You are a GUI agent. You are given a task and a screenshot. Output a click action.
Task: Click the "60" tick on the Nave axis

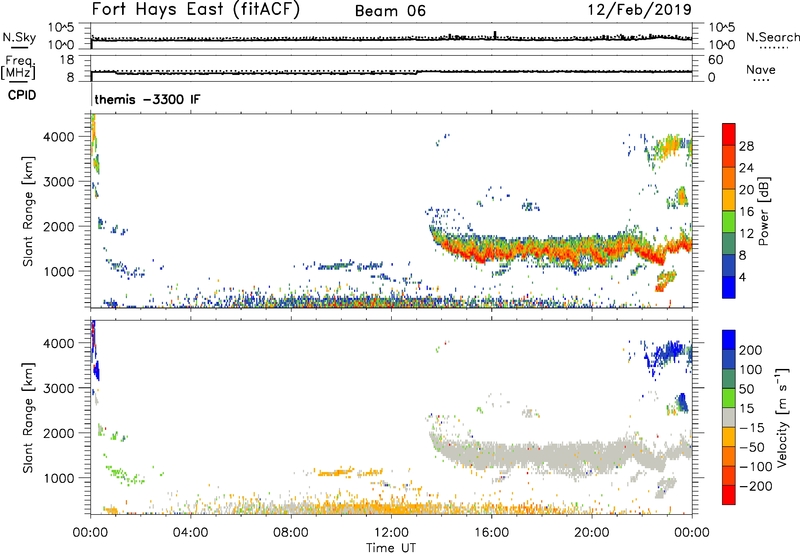coord(715,60)
